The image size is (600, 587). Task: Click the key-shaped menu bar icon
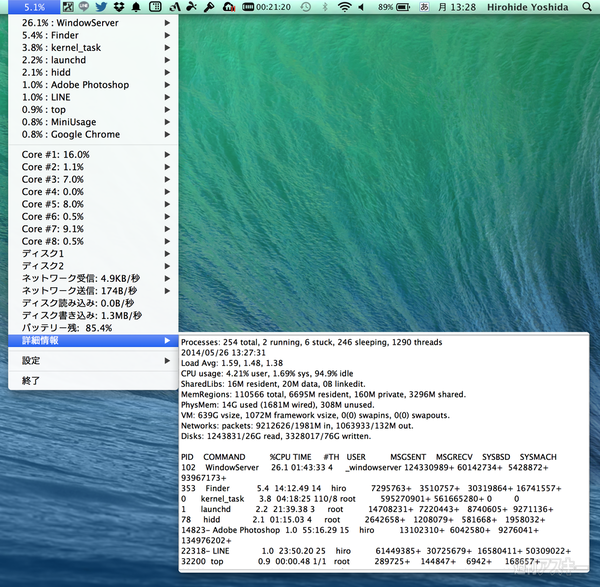pyautogui.click(x=209, y=7)
